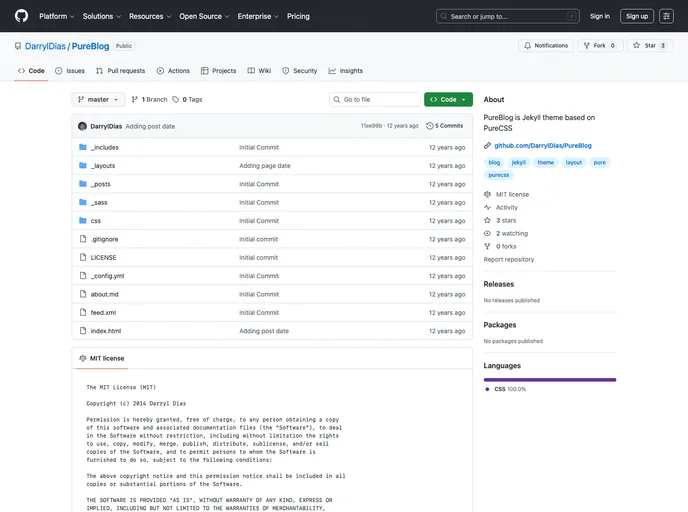The width and height of the screenshot is (688, 512).
Task: Open the _includes folder
Action: point(104,147)
